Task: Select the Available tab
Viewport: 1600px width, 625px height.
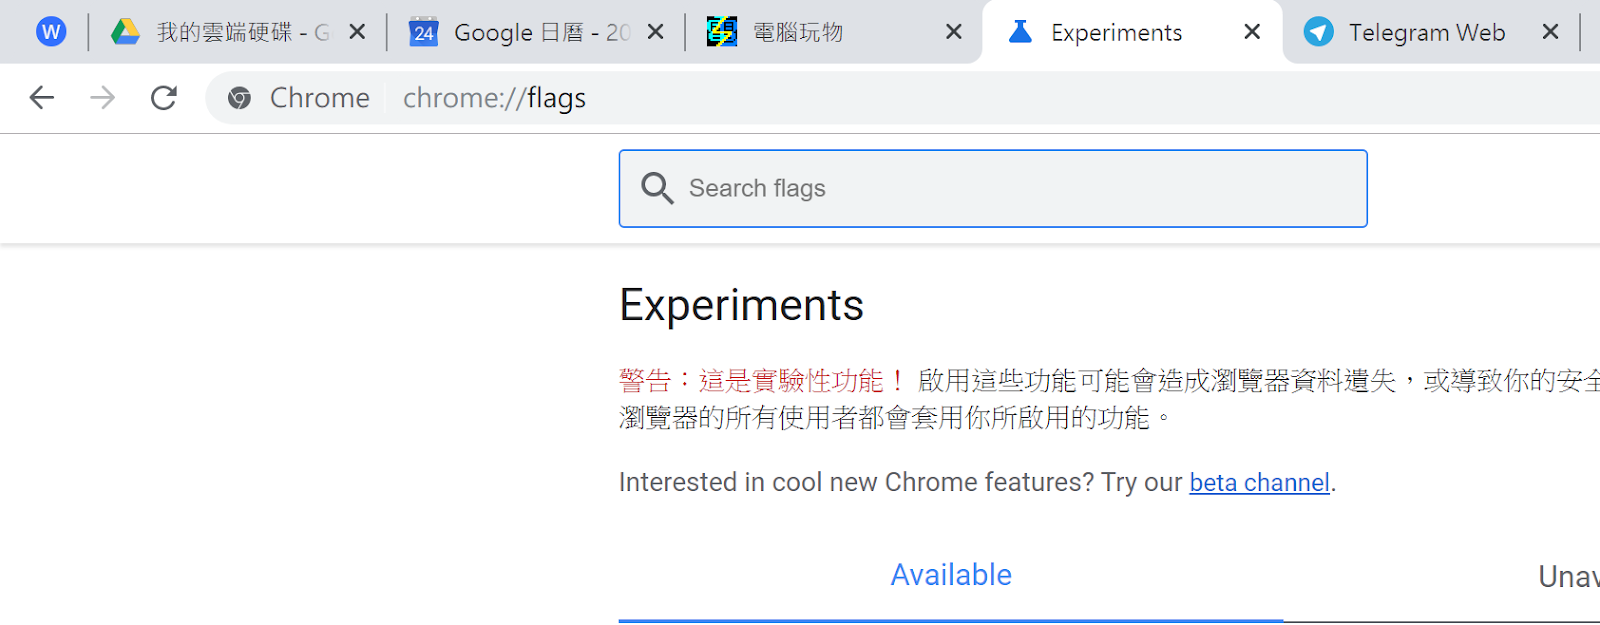Action: (x=951, y=576)
